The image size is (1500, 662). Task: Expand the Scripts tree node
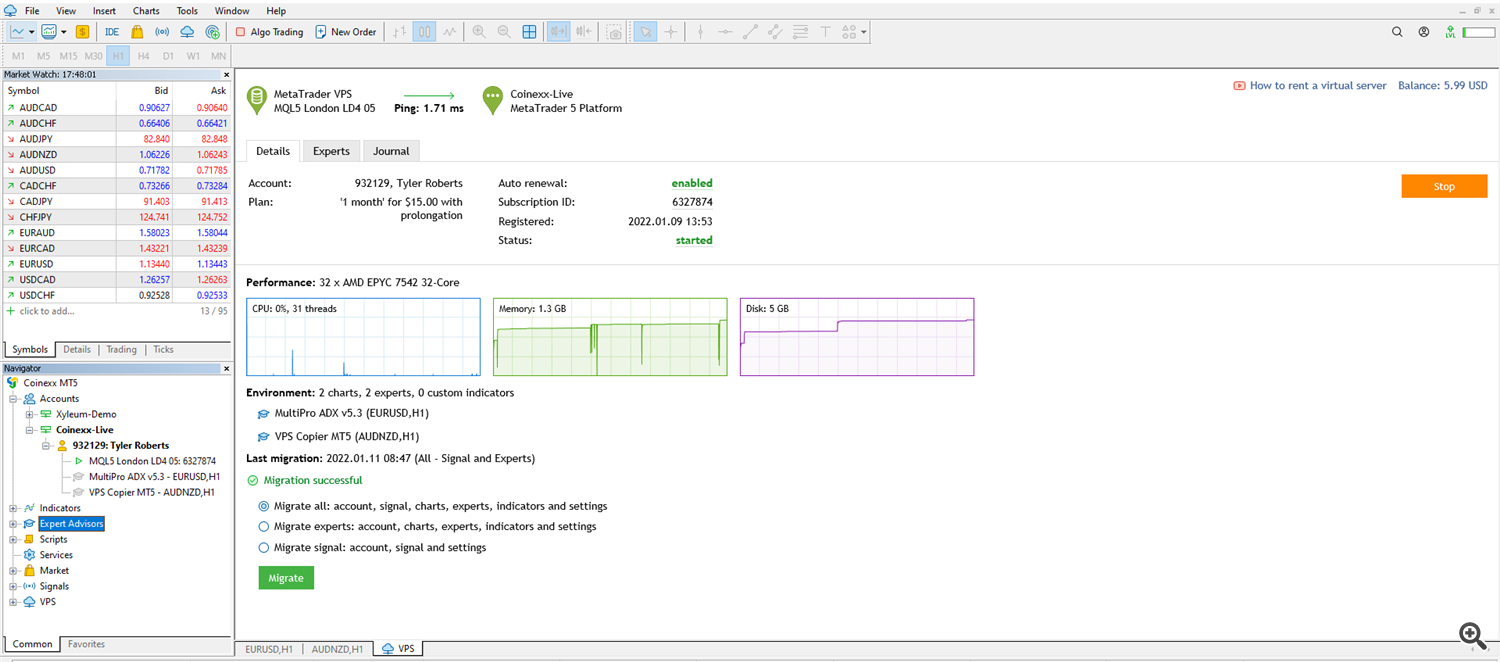click(x=14, y=539)
